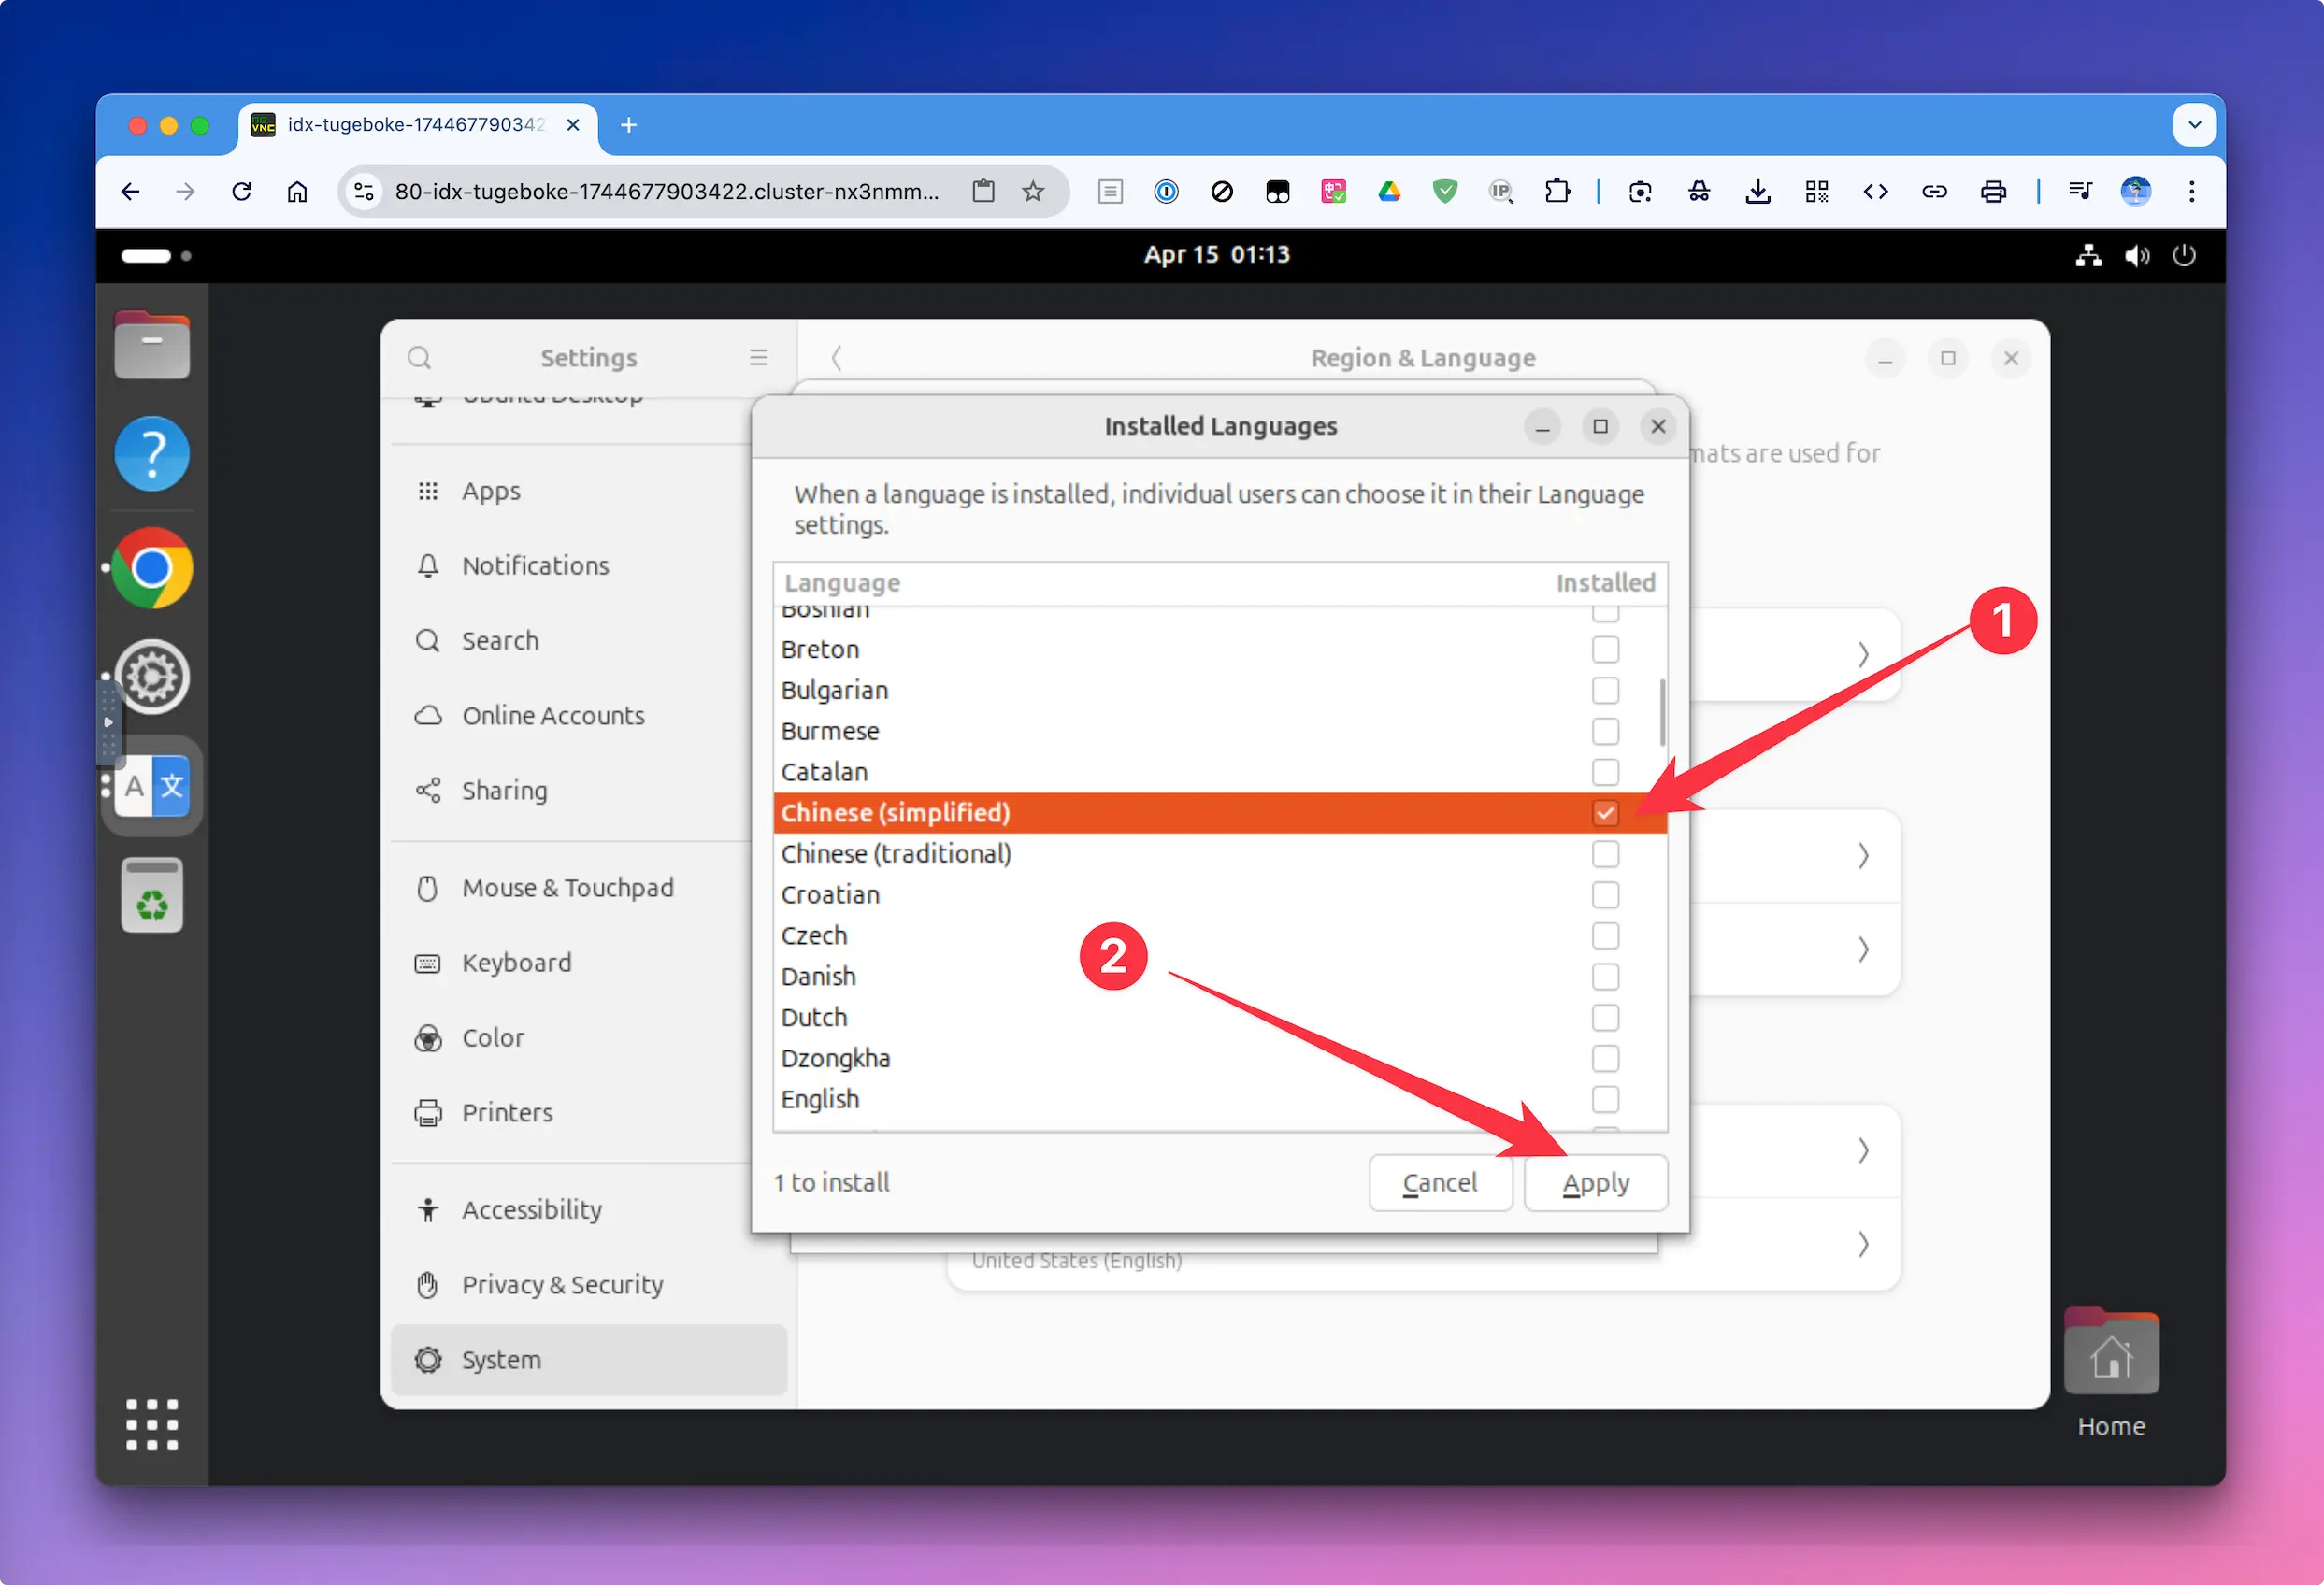Screen dimensions: 2324x1585
Task: Click the network status icon in top bar
Action: [2088, 255]
